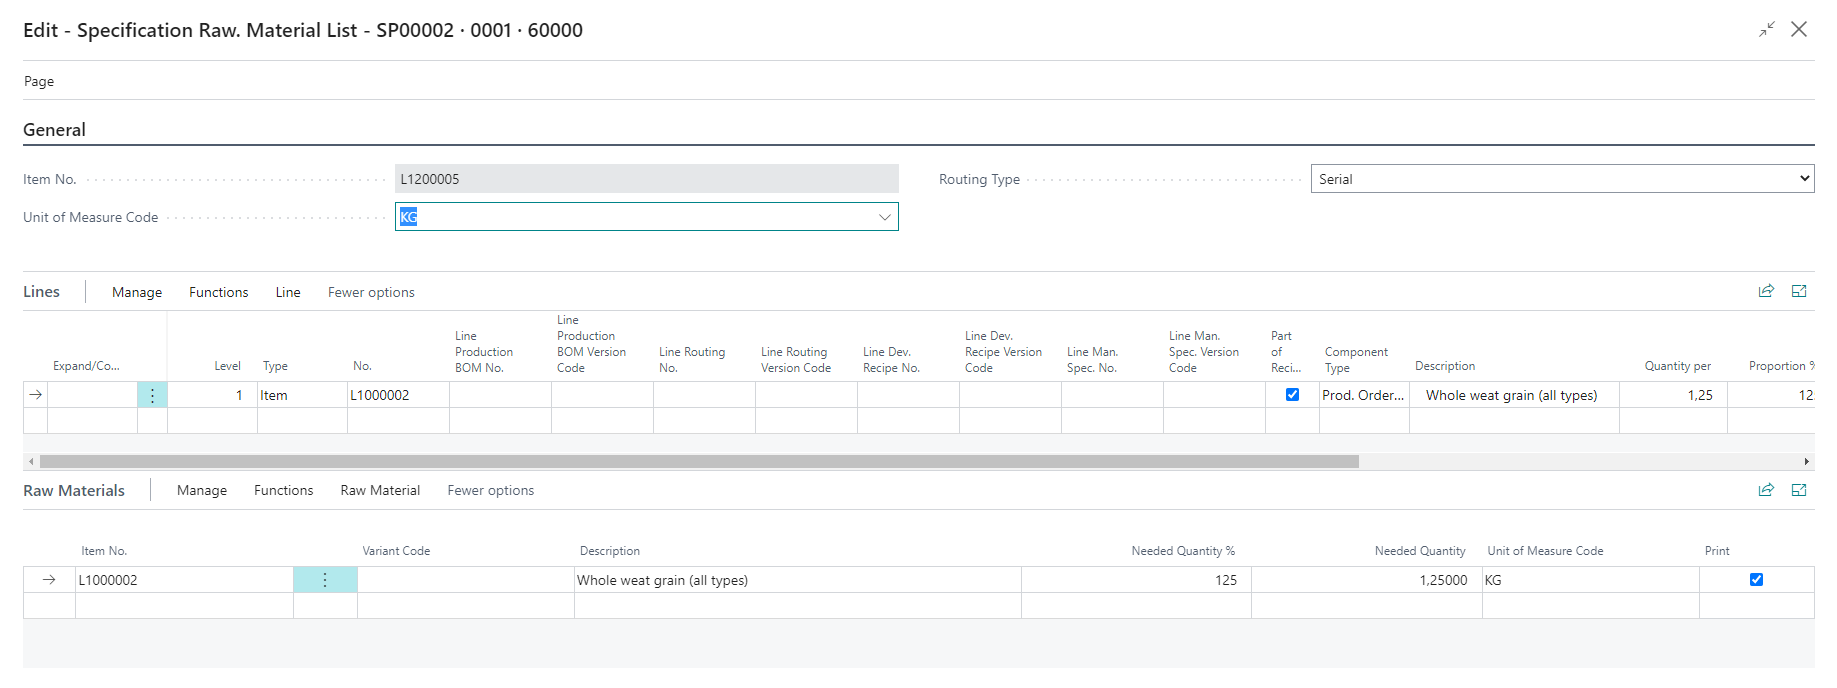The height and width of the screenshot is (688, 1837).
Task: Select the Lines row using its arrow
Action: 36,395
